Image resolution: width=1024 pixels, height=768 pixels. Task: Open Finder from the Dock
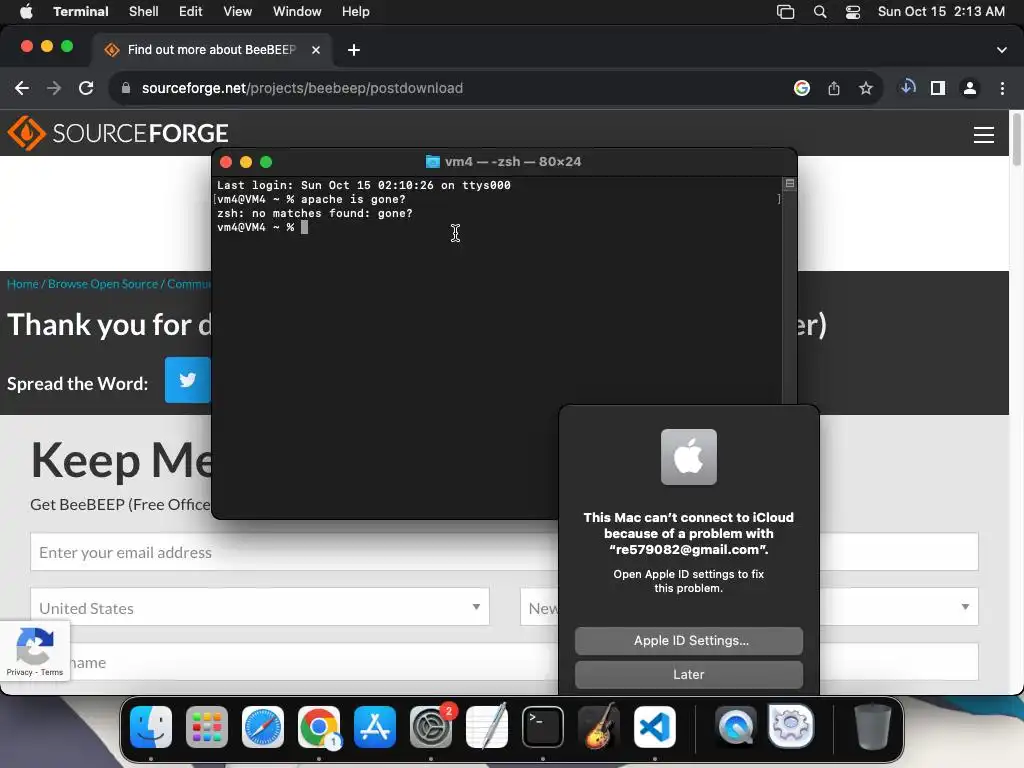pyautogui.click(x=151, y=727)
